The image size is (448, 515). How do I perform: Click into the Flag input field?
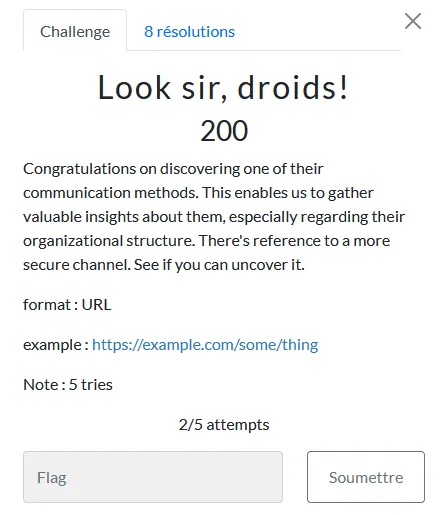(153, 477)
